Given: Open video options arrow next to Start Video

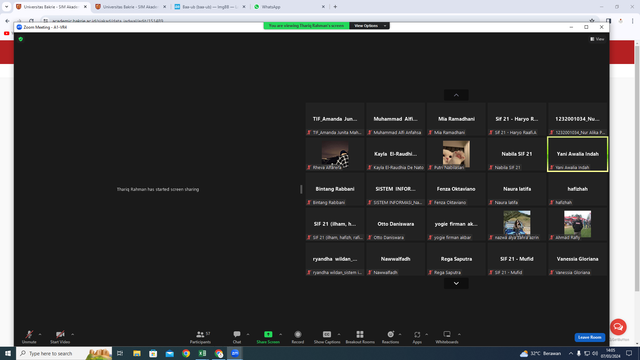Looking at the screenshot, I should [x=73, y=334].
